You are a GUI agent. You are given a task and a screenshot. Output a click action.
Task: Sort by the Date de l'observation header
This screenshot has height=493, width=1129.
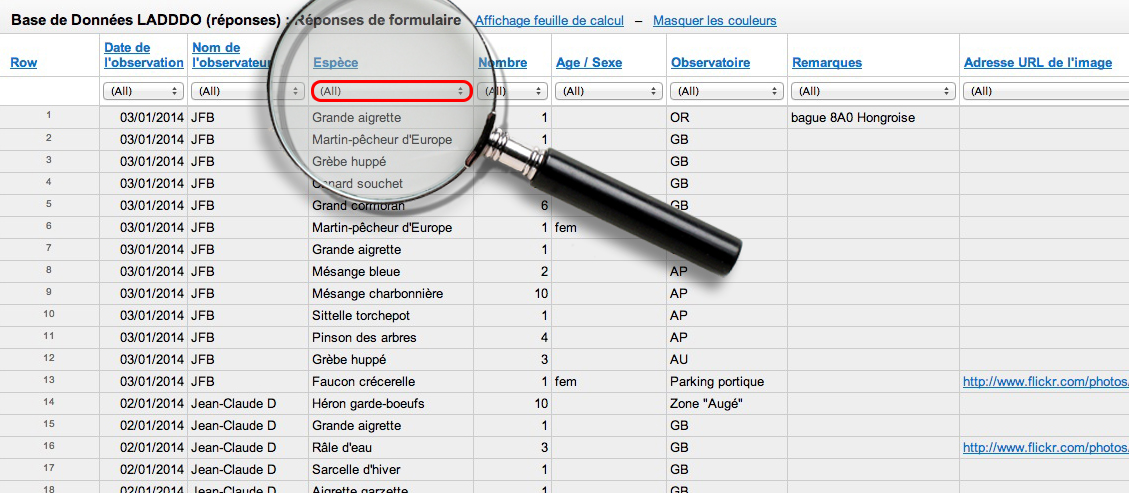(x=143, y=55)
